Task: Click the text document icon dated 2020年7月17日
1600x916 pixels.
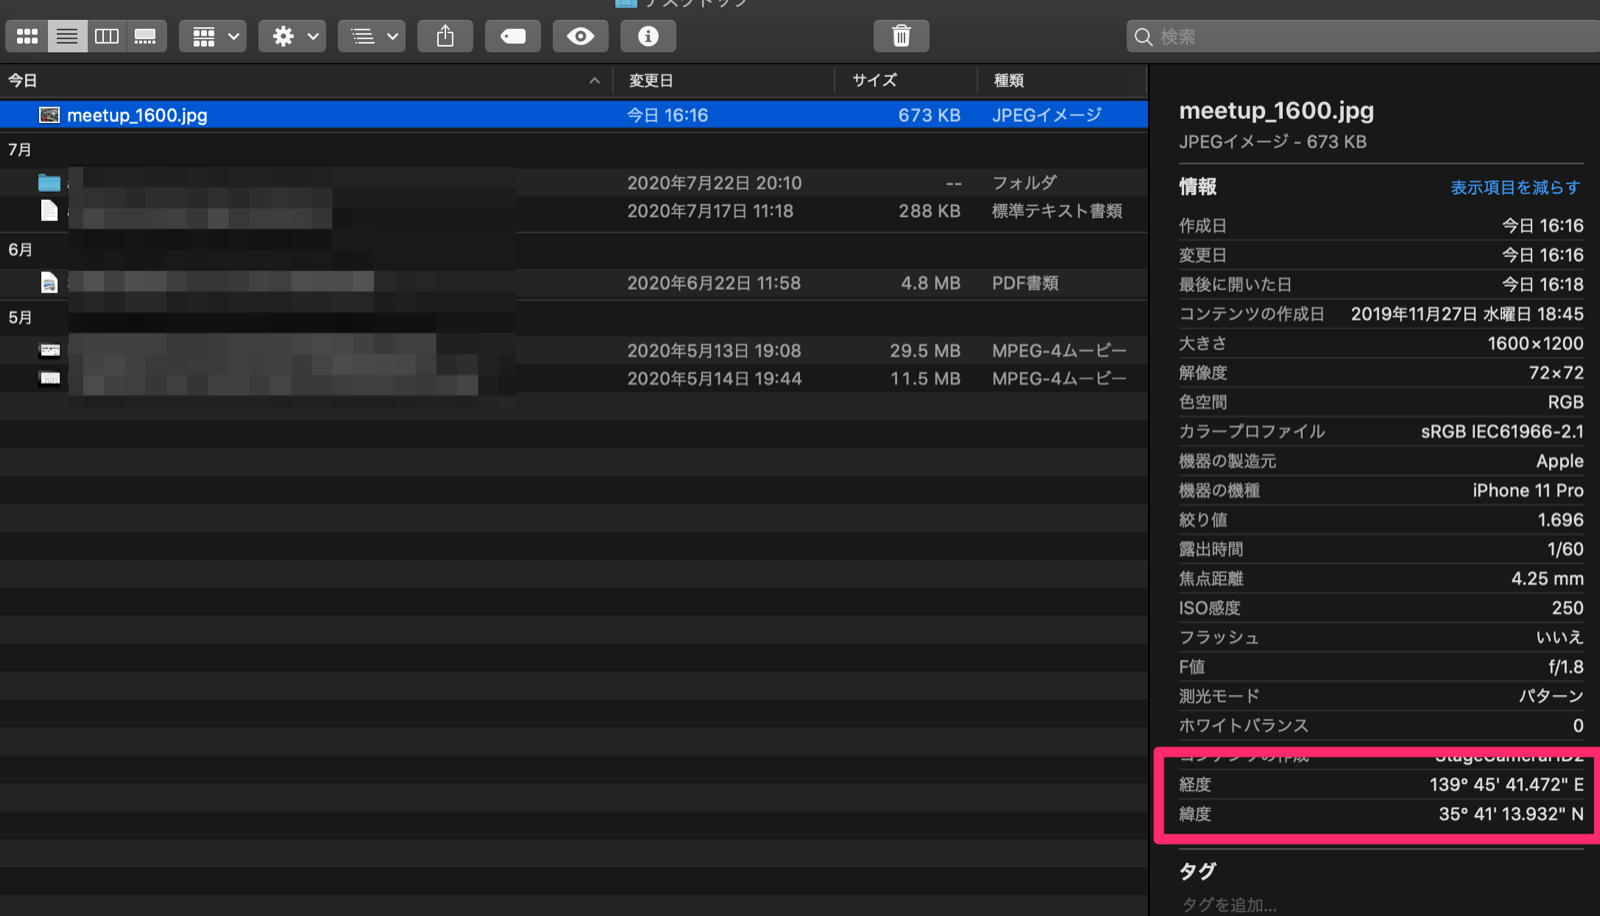Action: 49,211
